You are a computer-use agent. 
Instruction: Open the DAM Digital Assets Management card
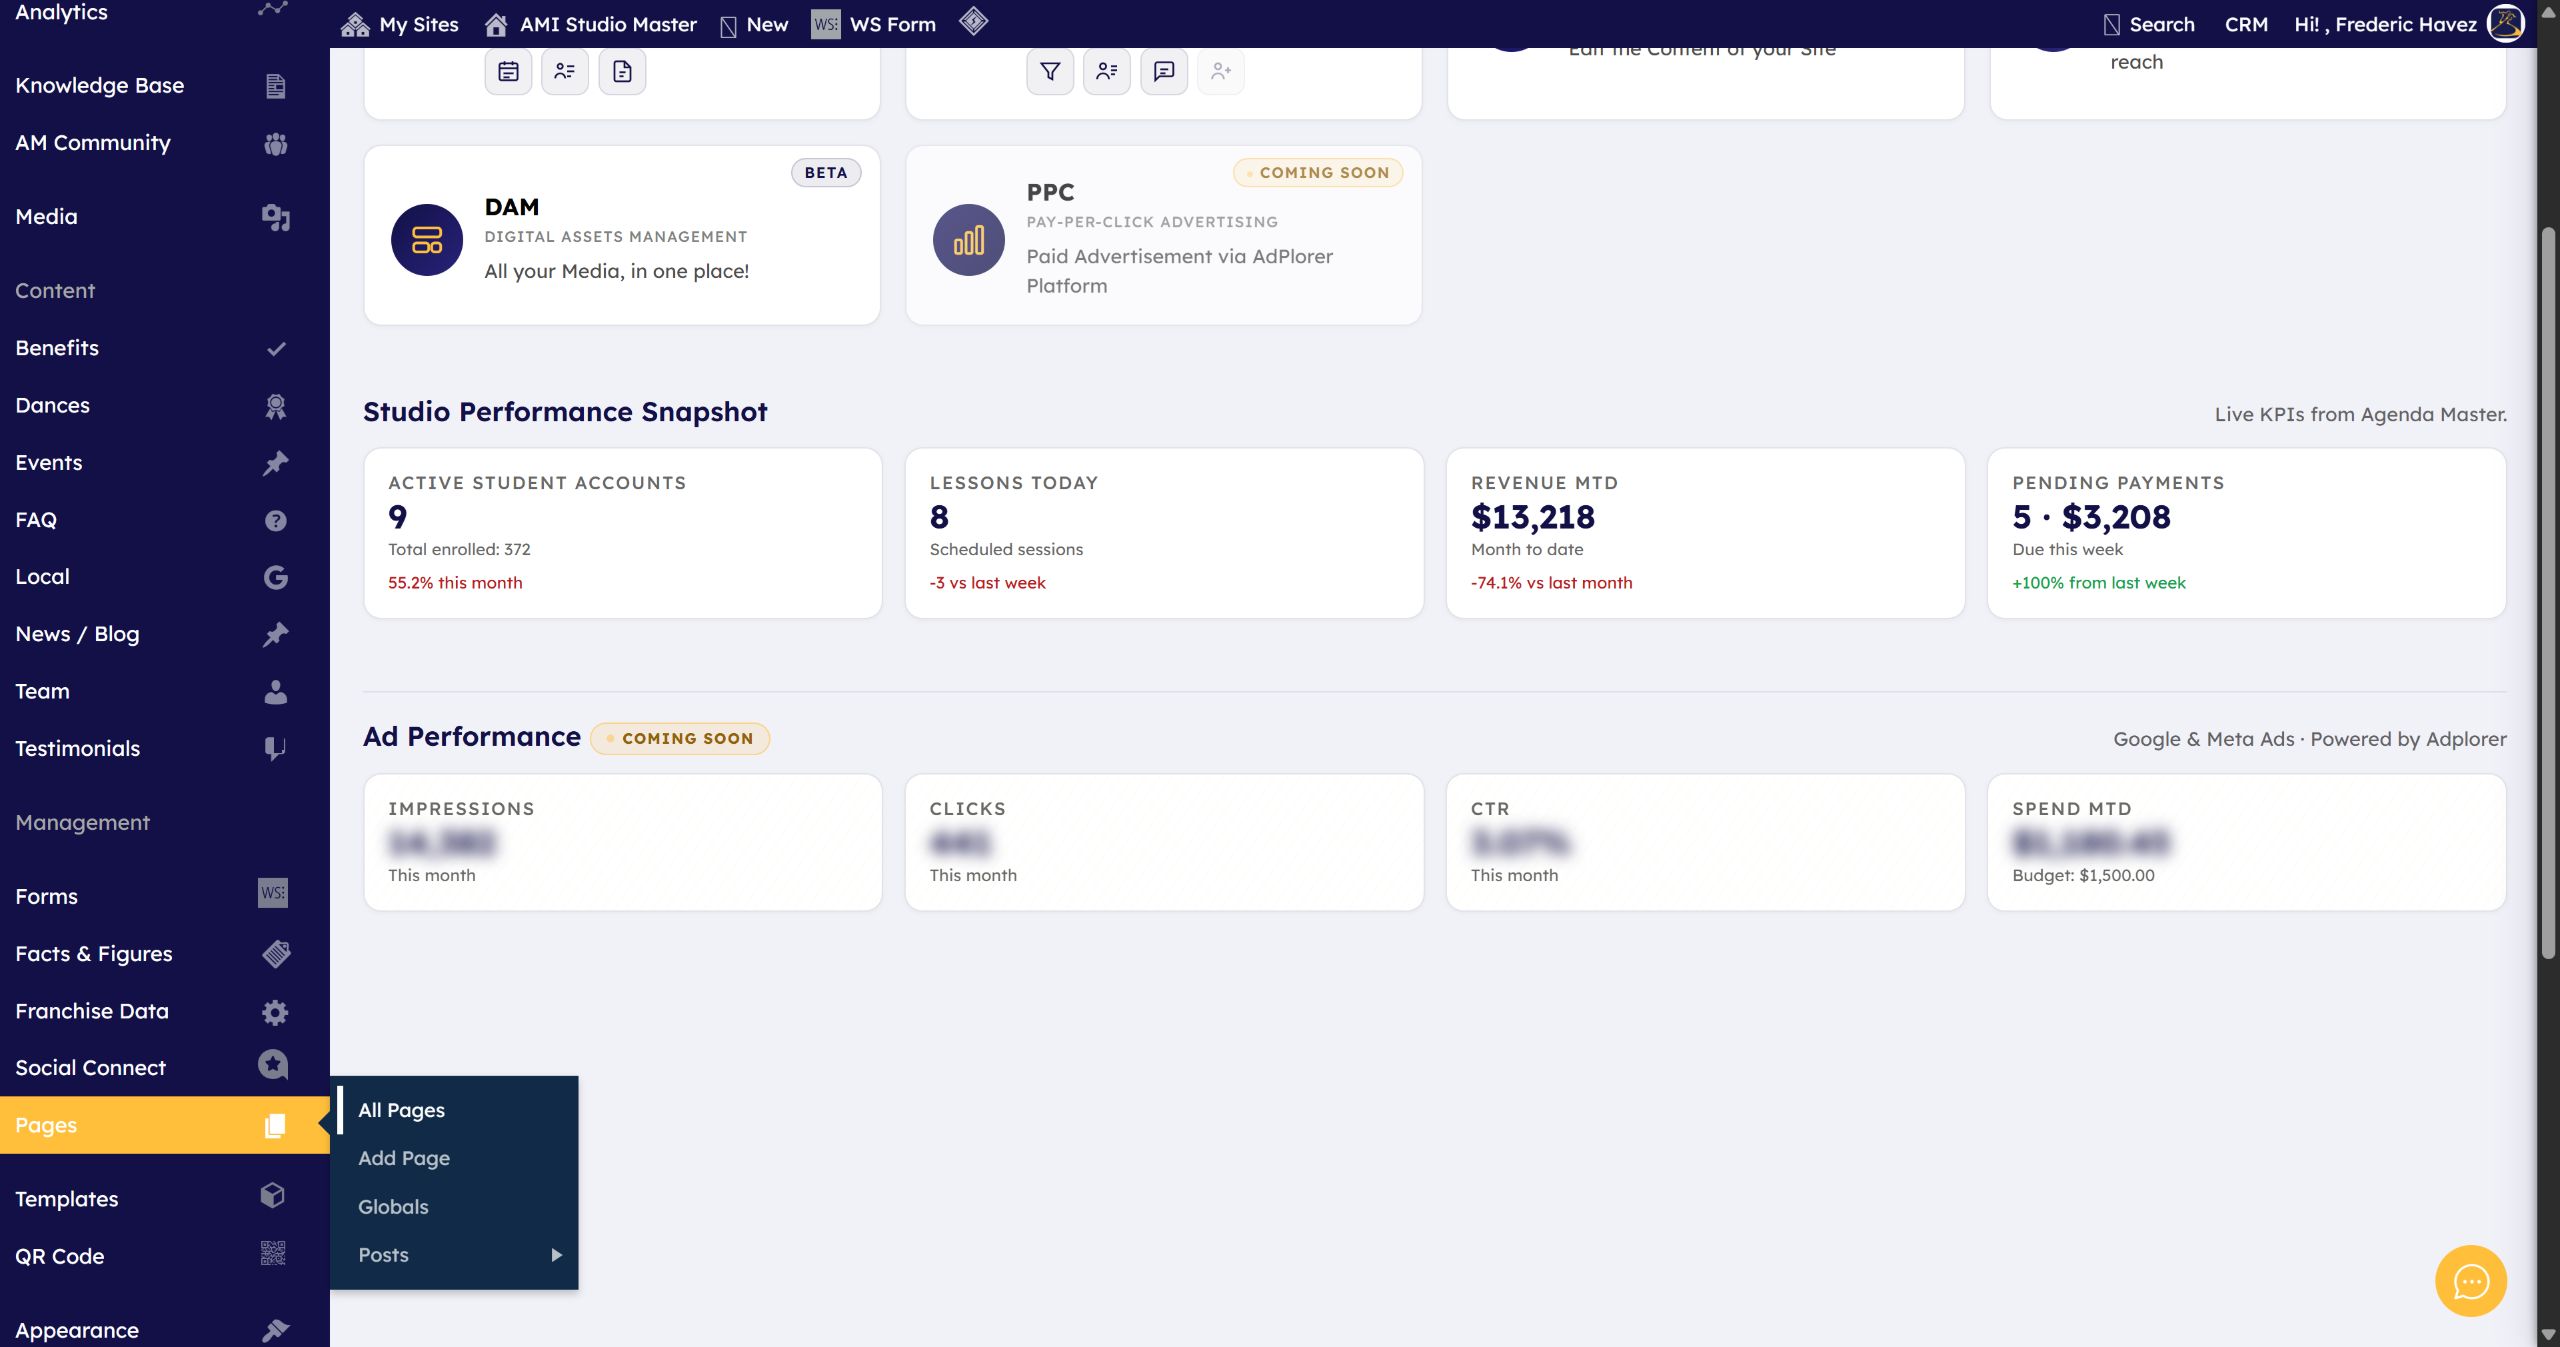tap(622, 235)
